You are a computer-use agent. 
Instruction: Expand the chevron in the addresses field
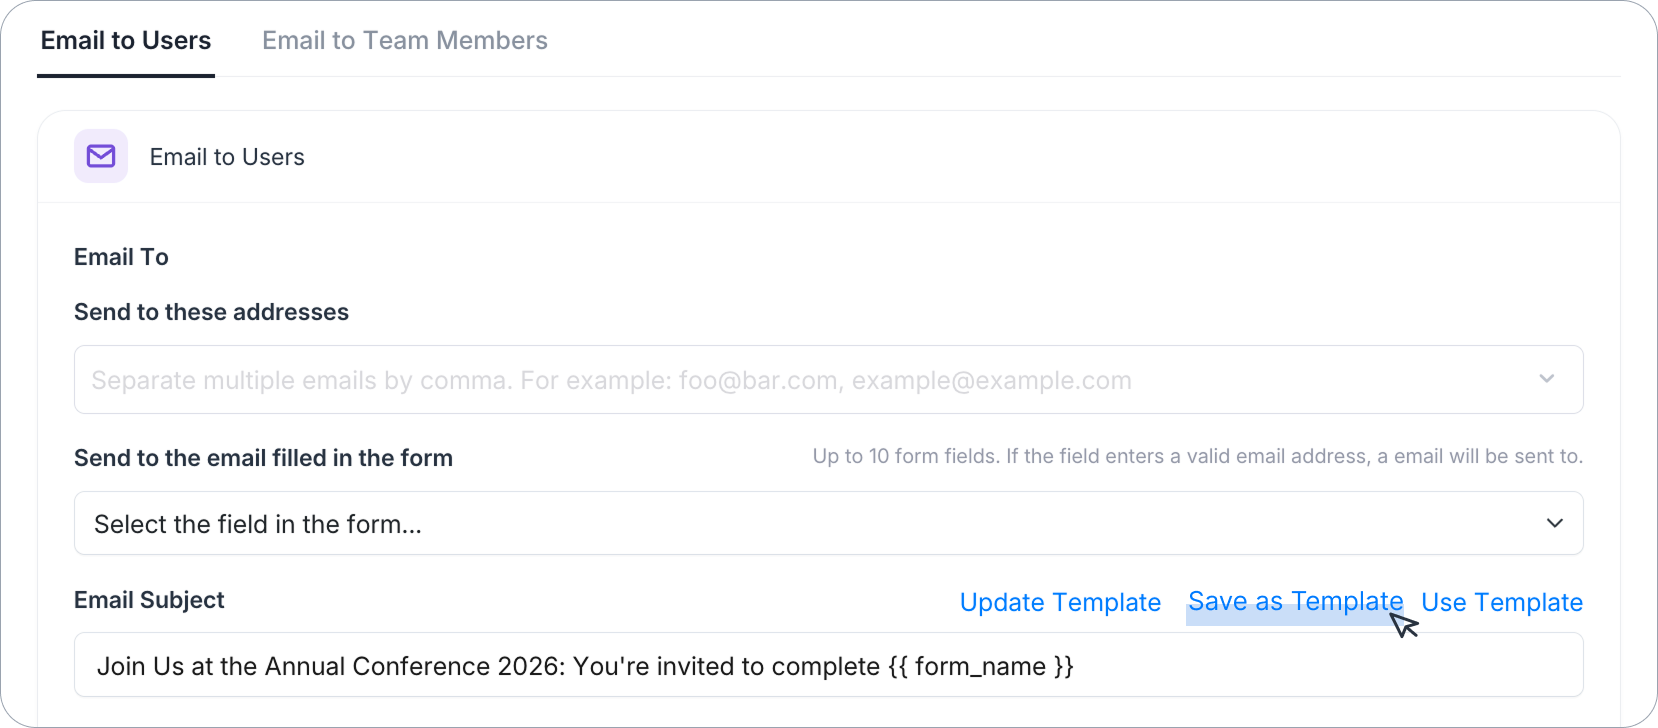tap(1547, 379)
